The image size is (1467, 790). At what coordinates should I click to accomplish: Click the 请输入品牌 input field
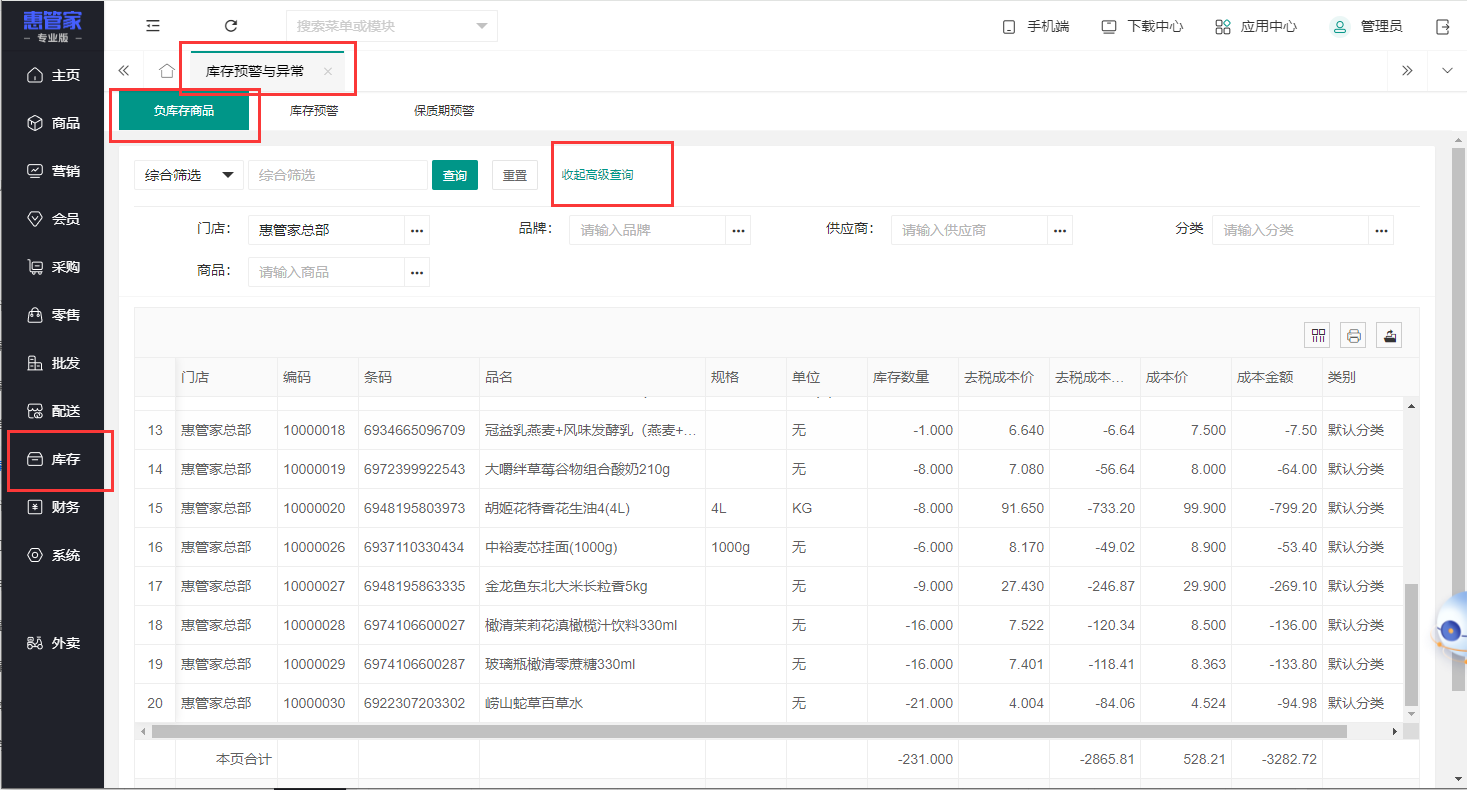pos(648,230)
